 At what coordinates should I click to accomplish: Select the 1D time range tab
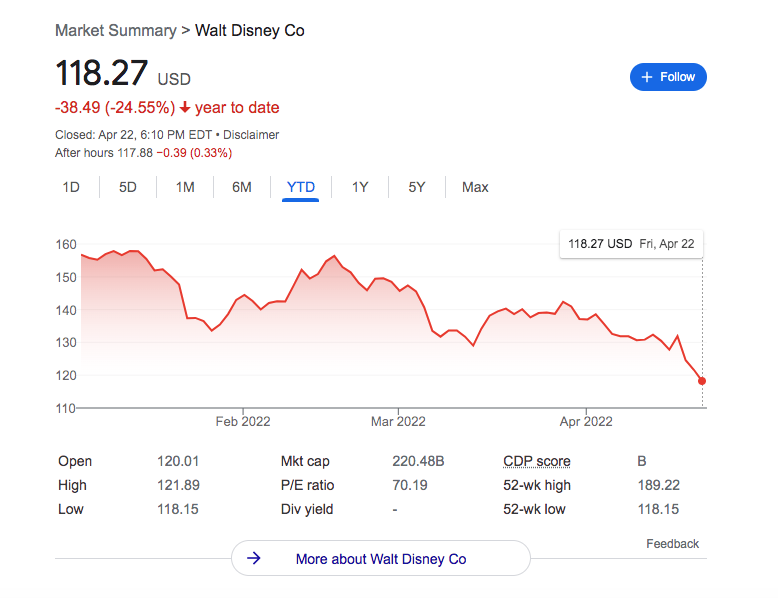pos(71,187)
